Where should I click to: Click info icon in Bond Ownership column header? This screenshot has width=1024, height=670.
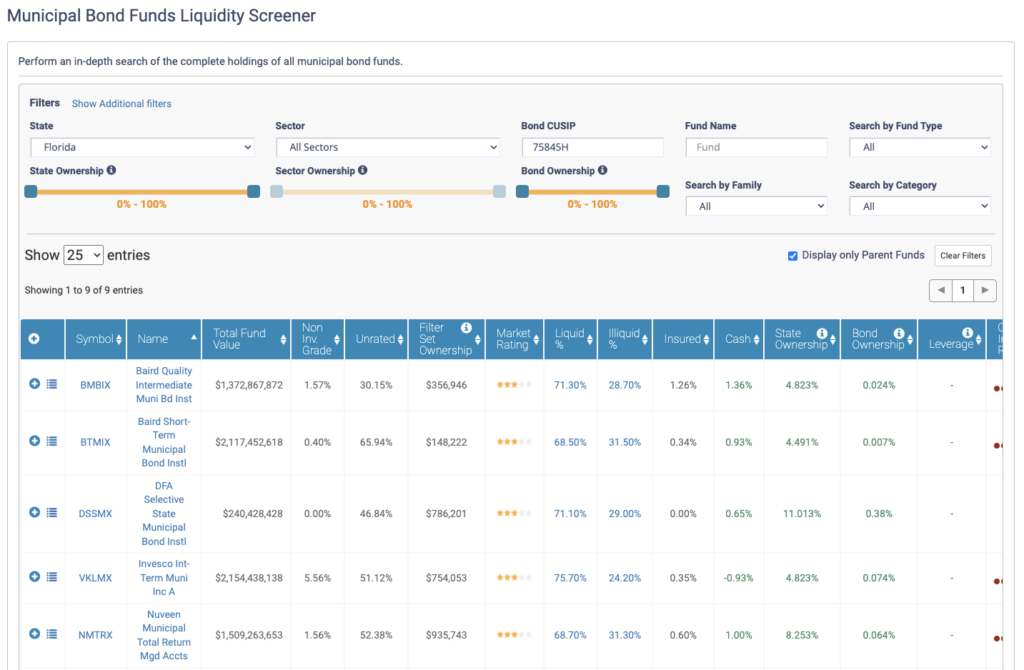(x=899, y=333)
